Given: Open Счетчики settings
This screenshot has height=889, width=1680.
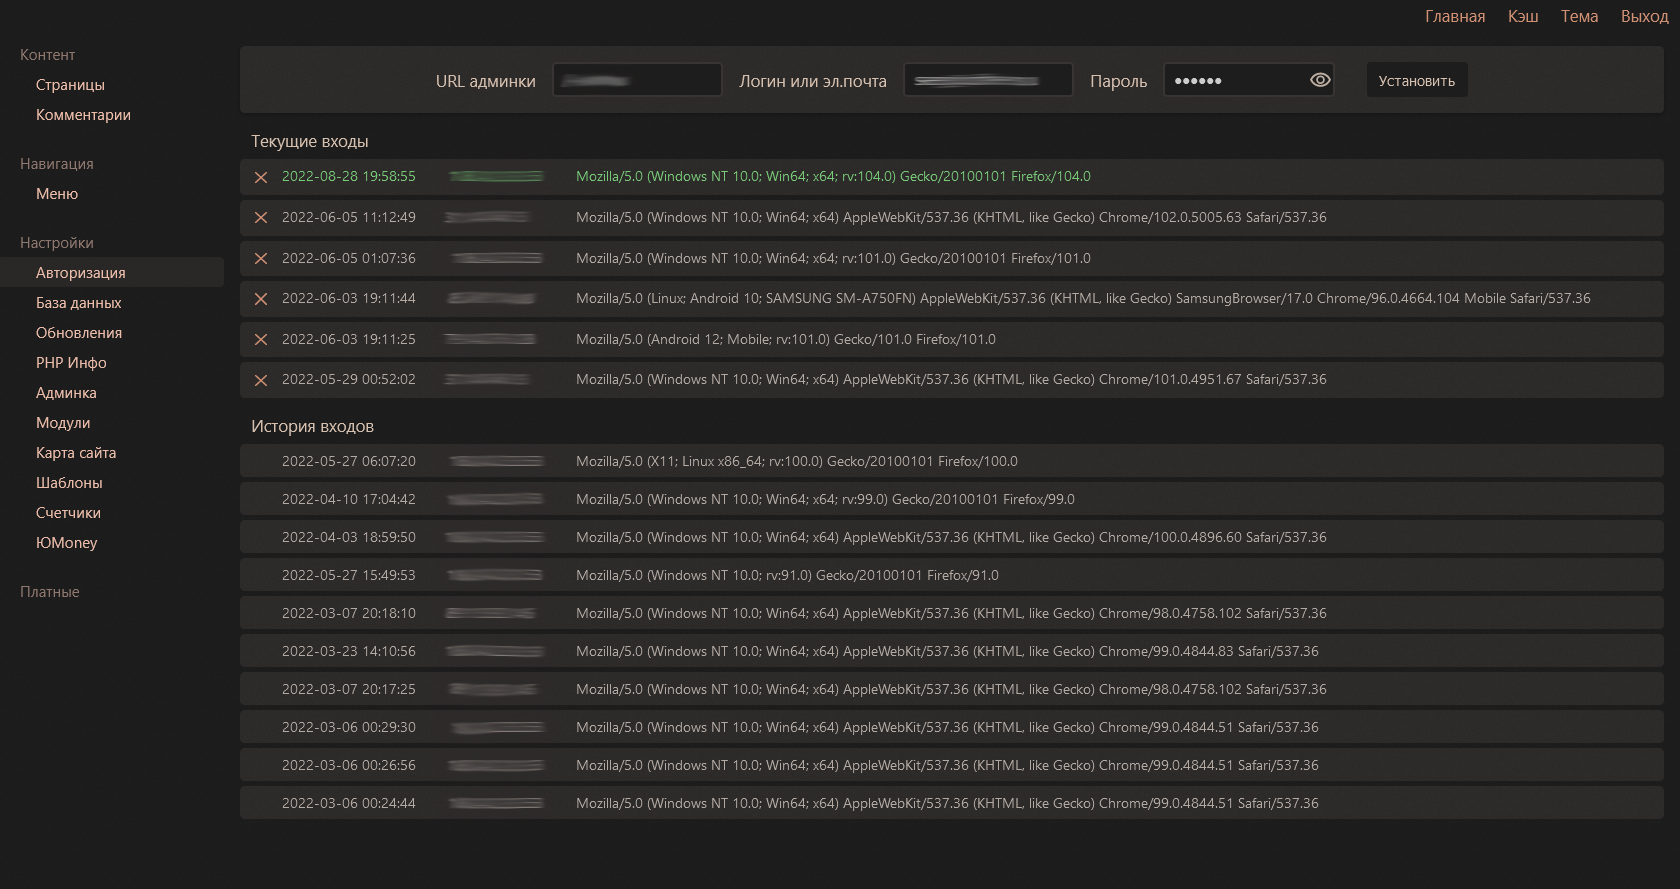Looking at the screenshot, I should (68, 513).
